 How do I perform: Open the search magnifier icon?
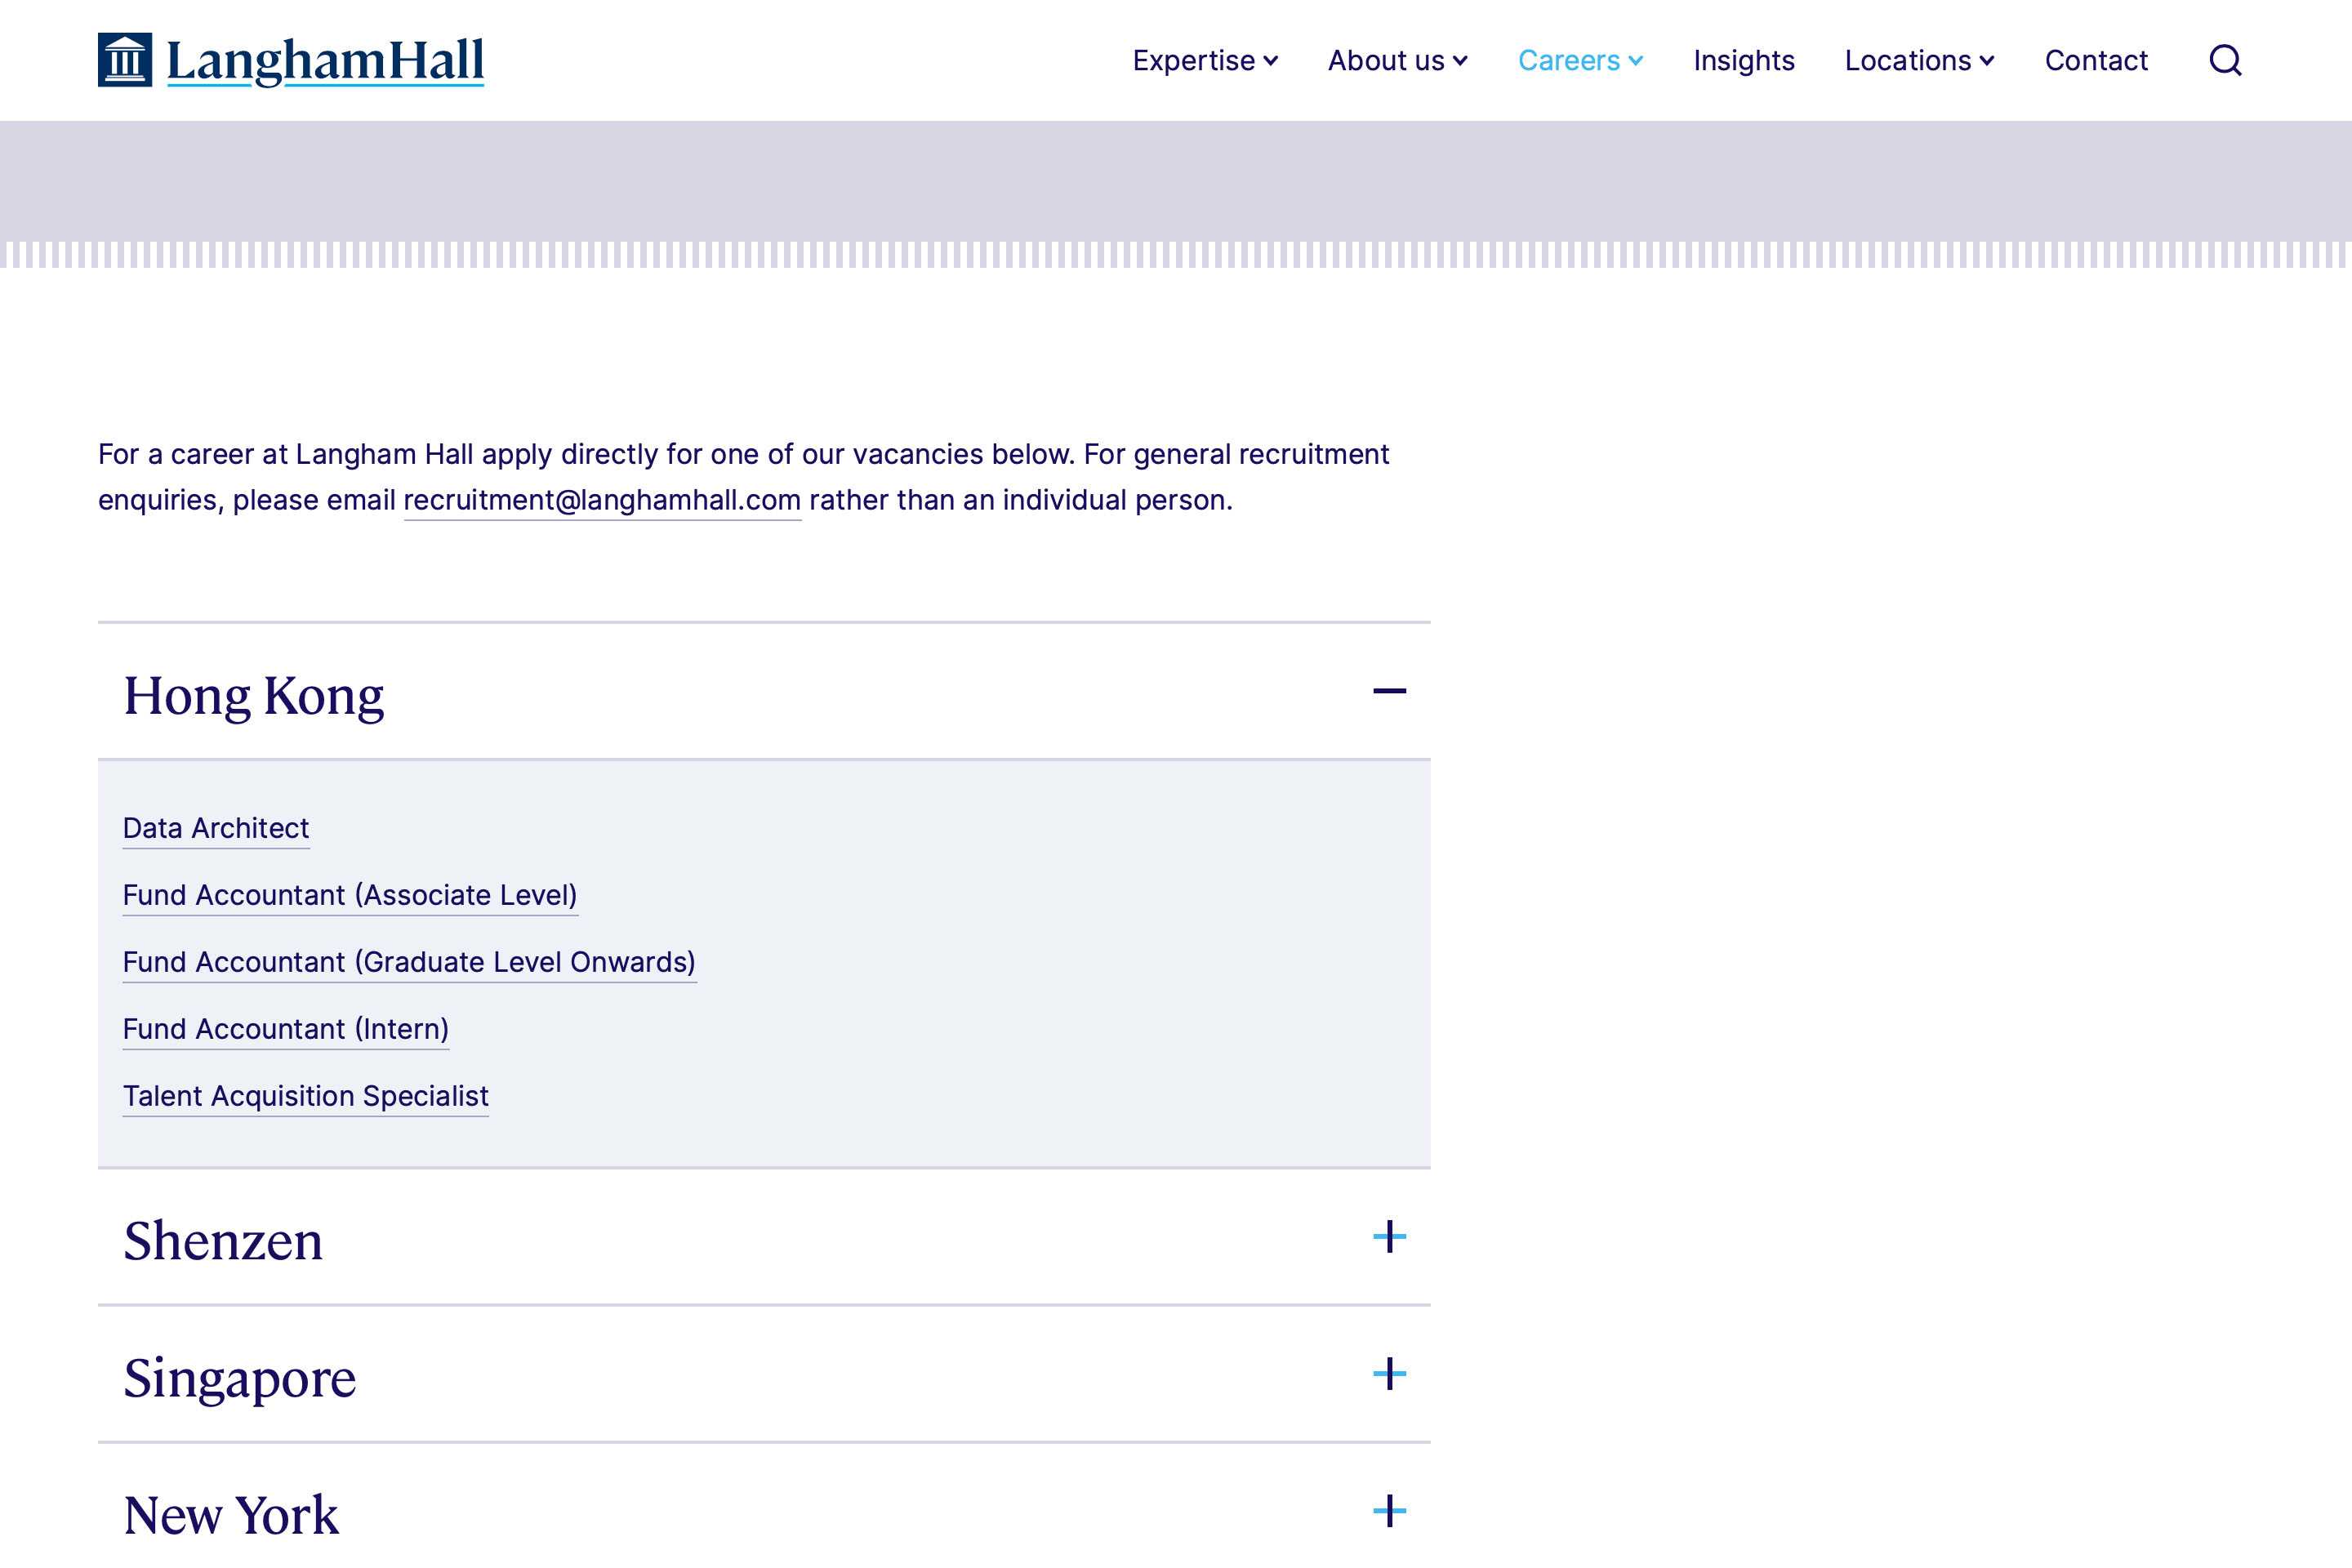tap(2225, 60)
